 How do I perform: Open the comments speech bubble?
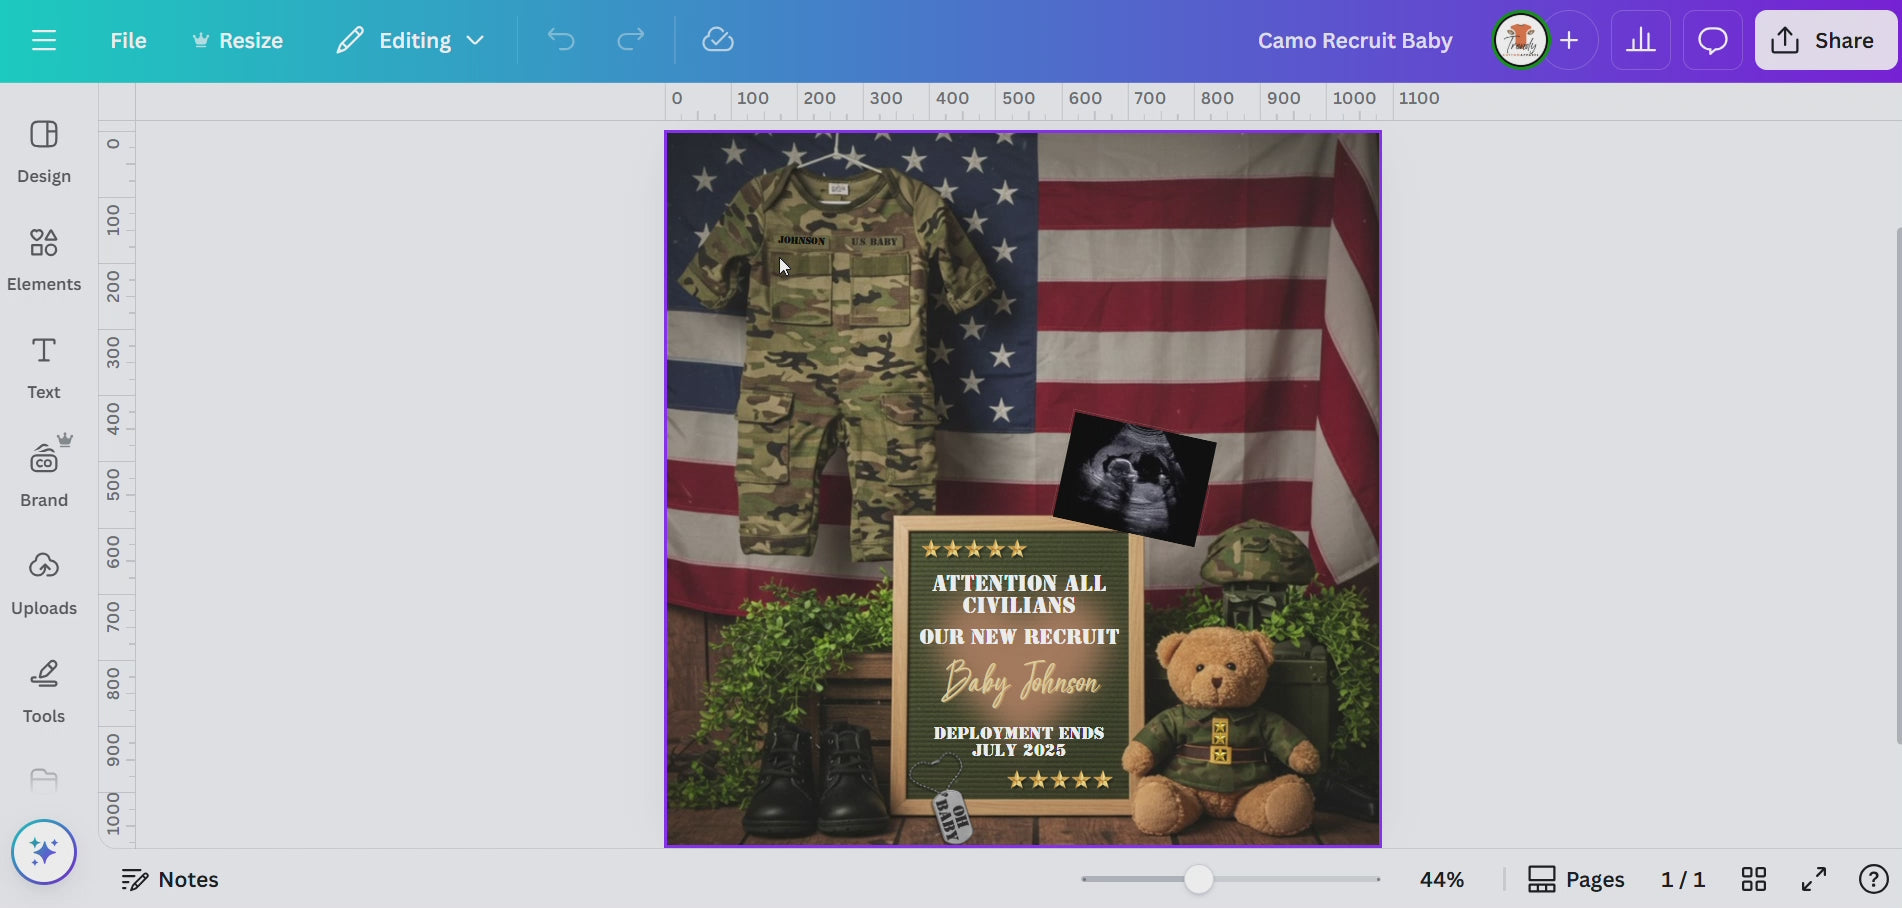1713,41
